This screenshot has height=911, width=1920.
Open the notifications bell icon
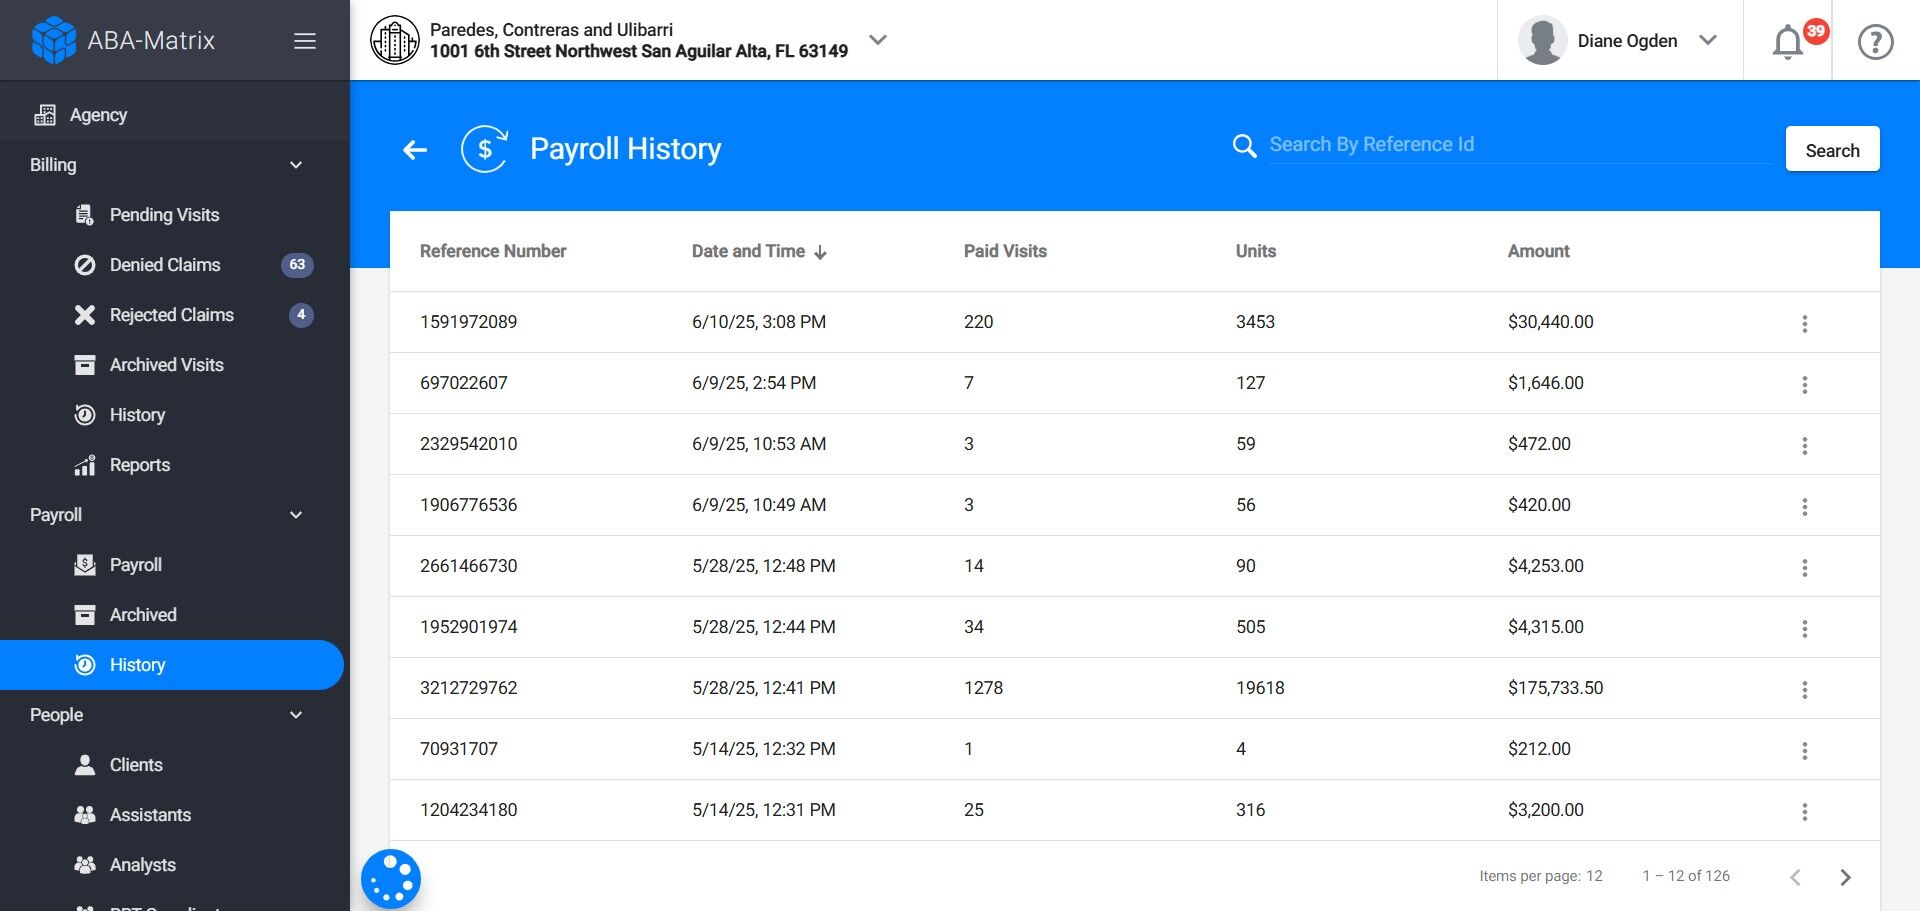coord(1787,42)
